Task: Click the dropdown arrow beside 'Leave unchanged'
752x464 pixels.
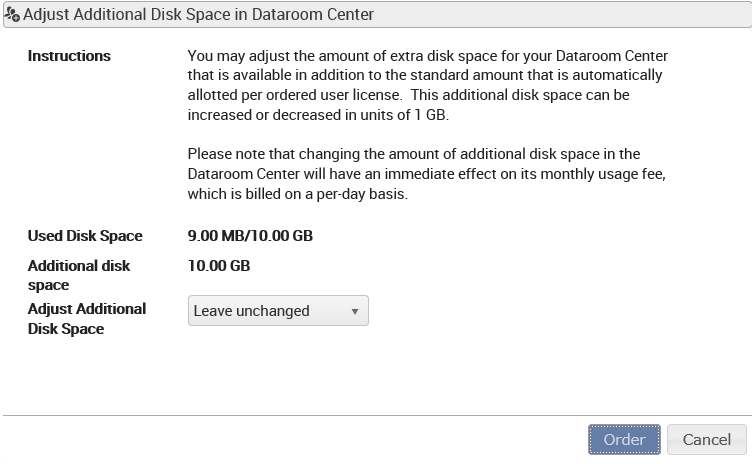Action: pos(354,311)
